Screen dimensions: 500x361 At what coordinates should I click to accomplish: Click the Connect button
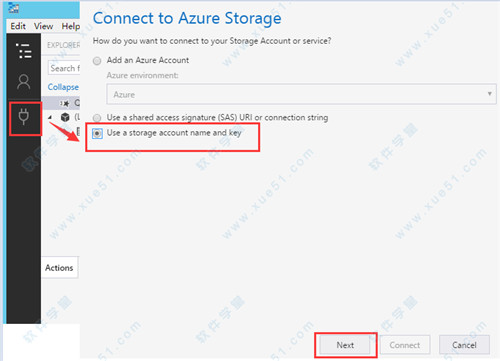405,345
